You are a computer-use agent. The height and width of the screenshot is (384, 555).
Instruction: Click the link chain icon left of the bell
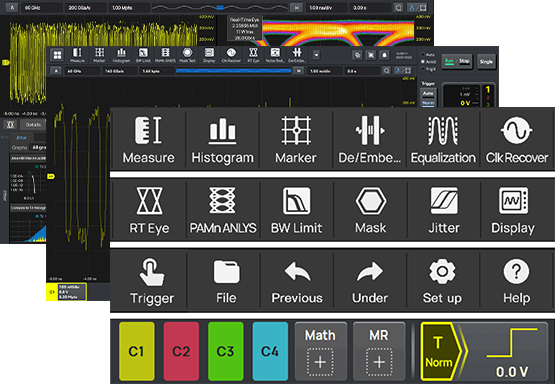357,55
